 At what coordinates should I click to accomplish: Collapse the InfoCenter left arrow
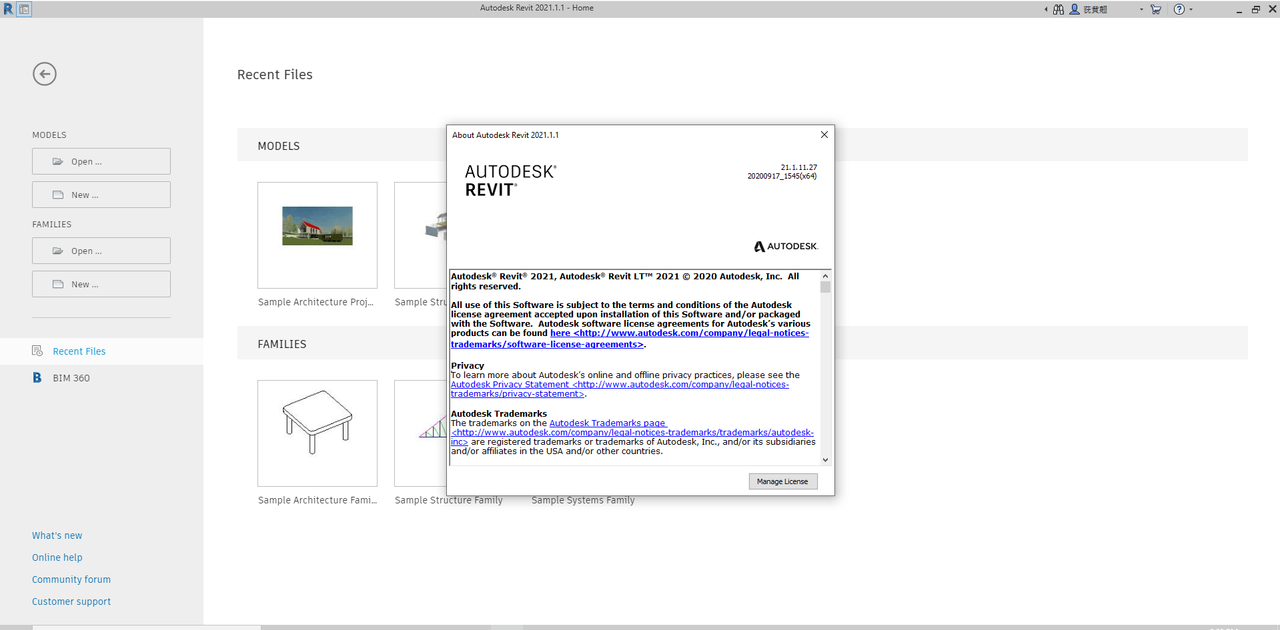click(x=1046, y=9)
